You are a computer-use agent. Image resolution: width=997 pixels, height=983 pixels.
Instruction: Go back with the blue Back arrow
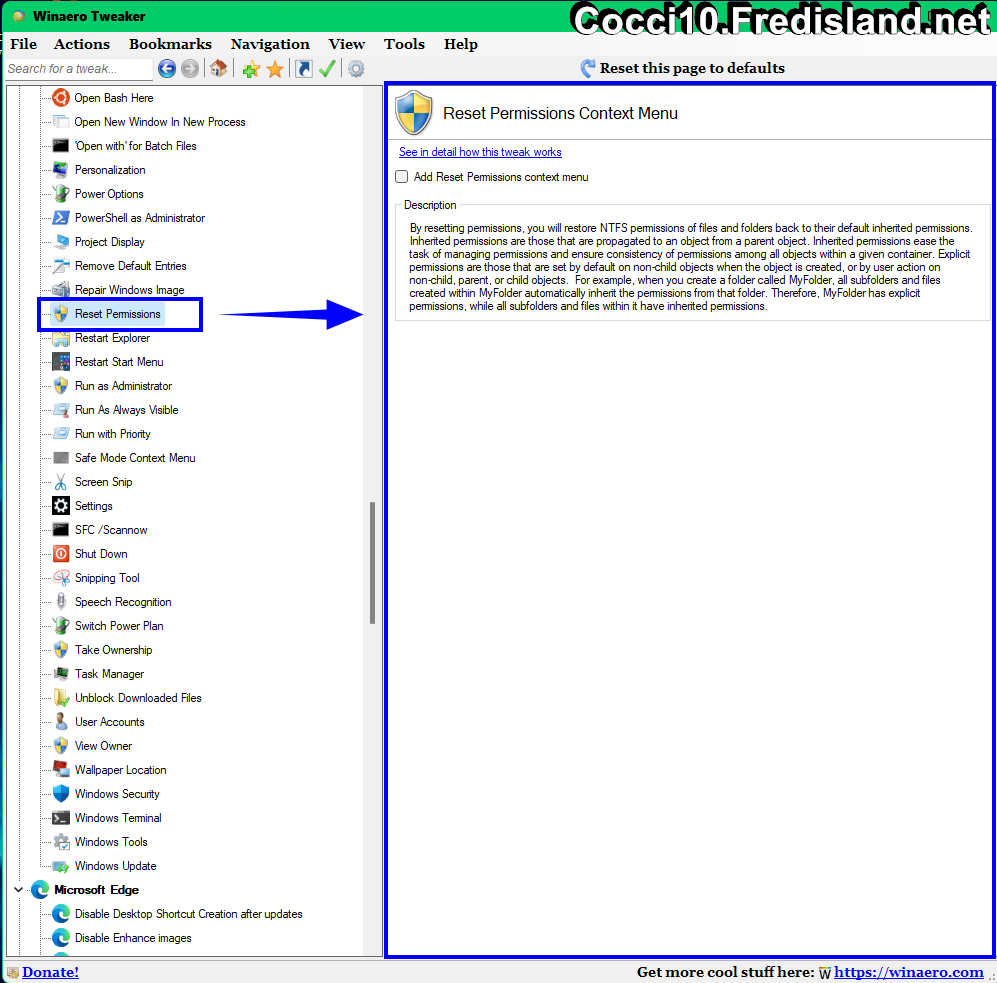(167, 69)
